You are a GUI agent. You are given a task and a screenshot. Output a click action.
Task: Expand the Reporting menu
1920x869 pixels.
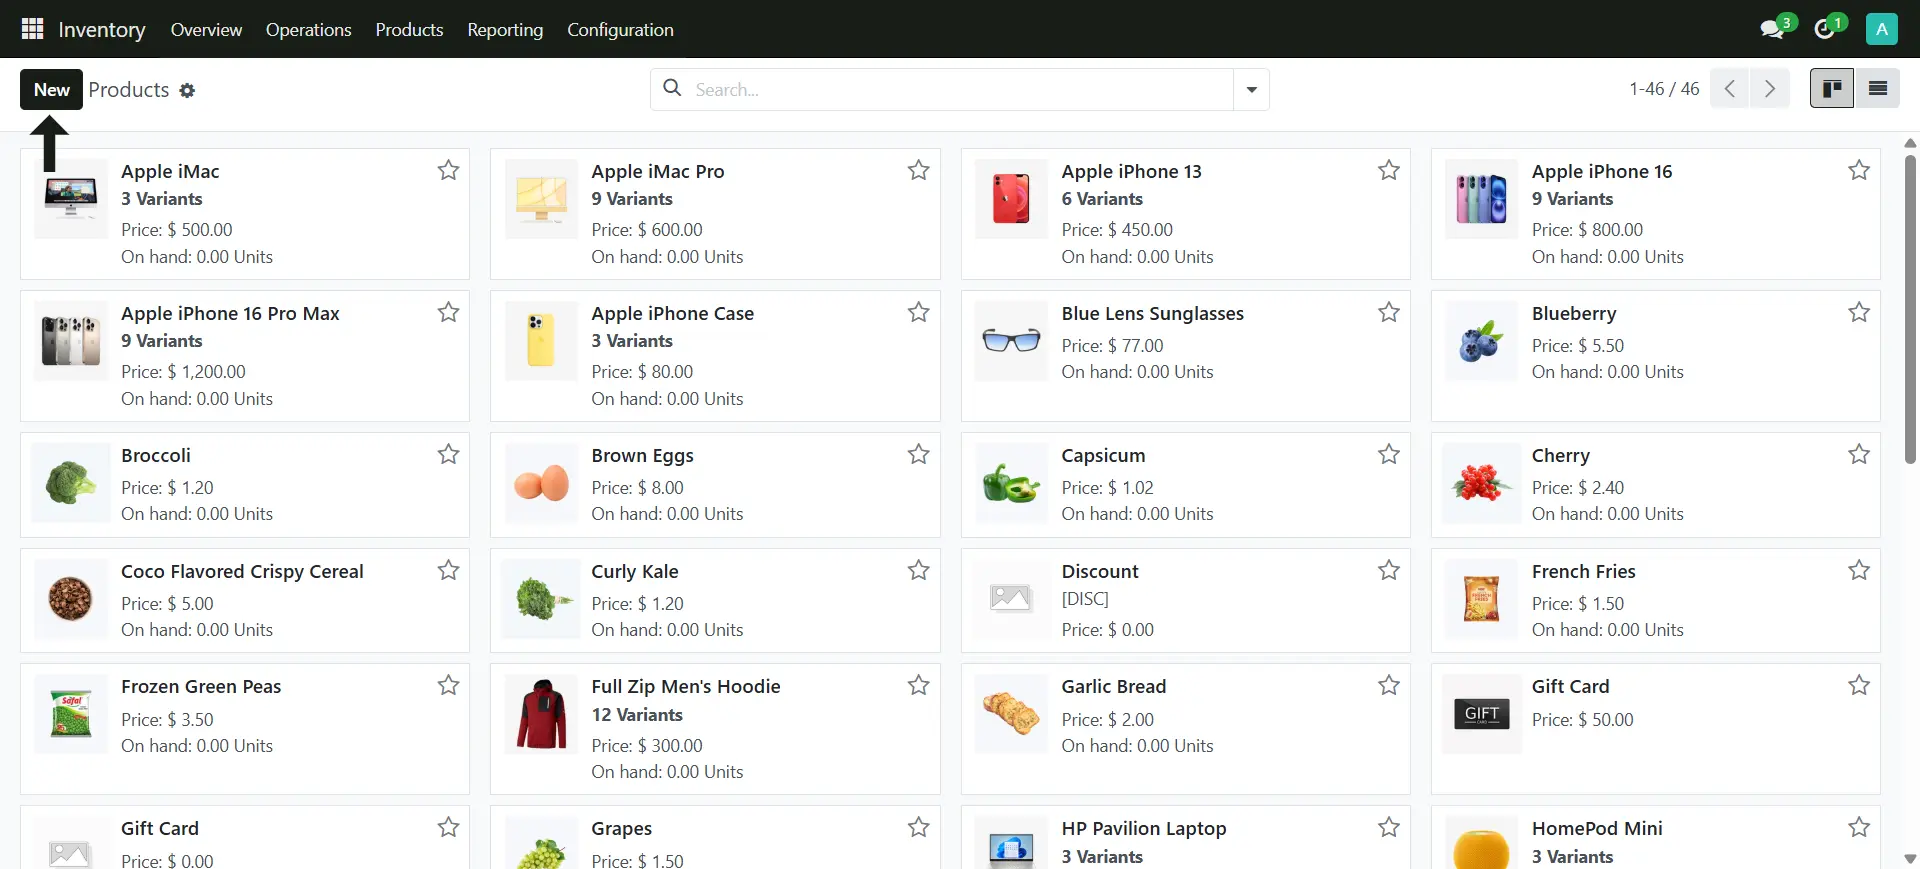click(x=505, y=30)
